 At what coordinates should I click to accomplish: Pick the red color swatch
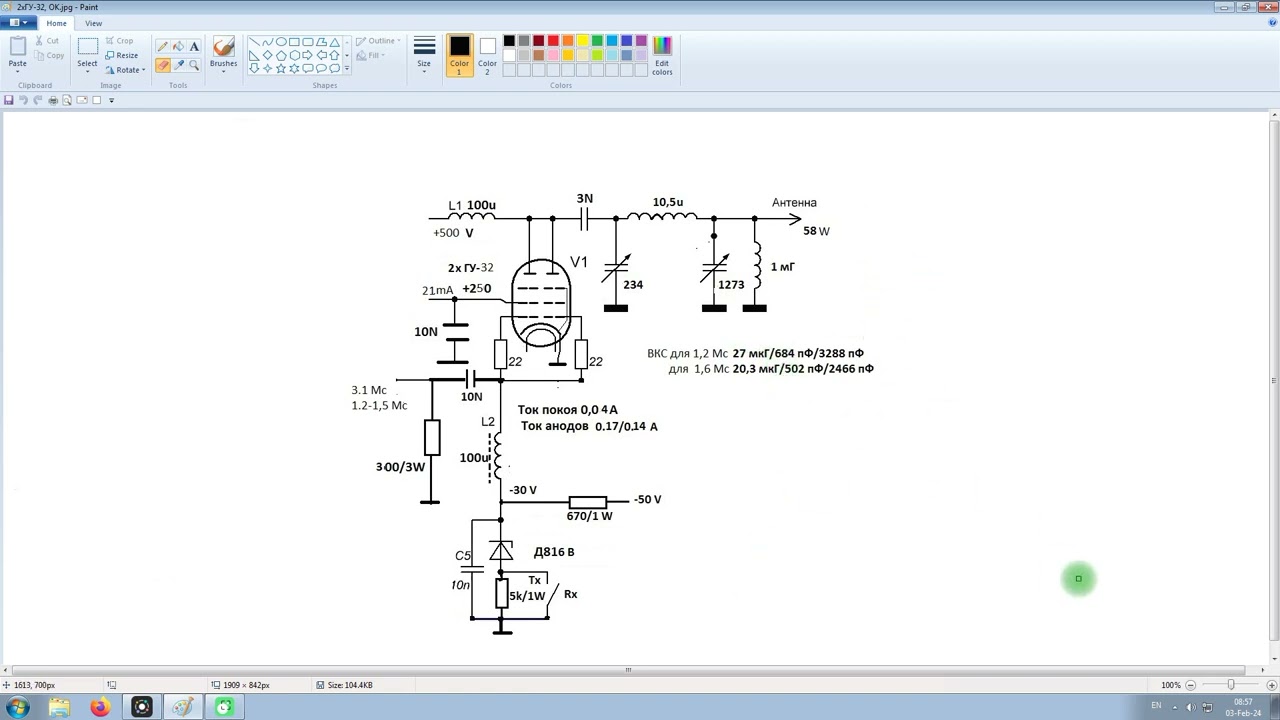[553, 41]
